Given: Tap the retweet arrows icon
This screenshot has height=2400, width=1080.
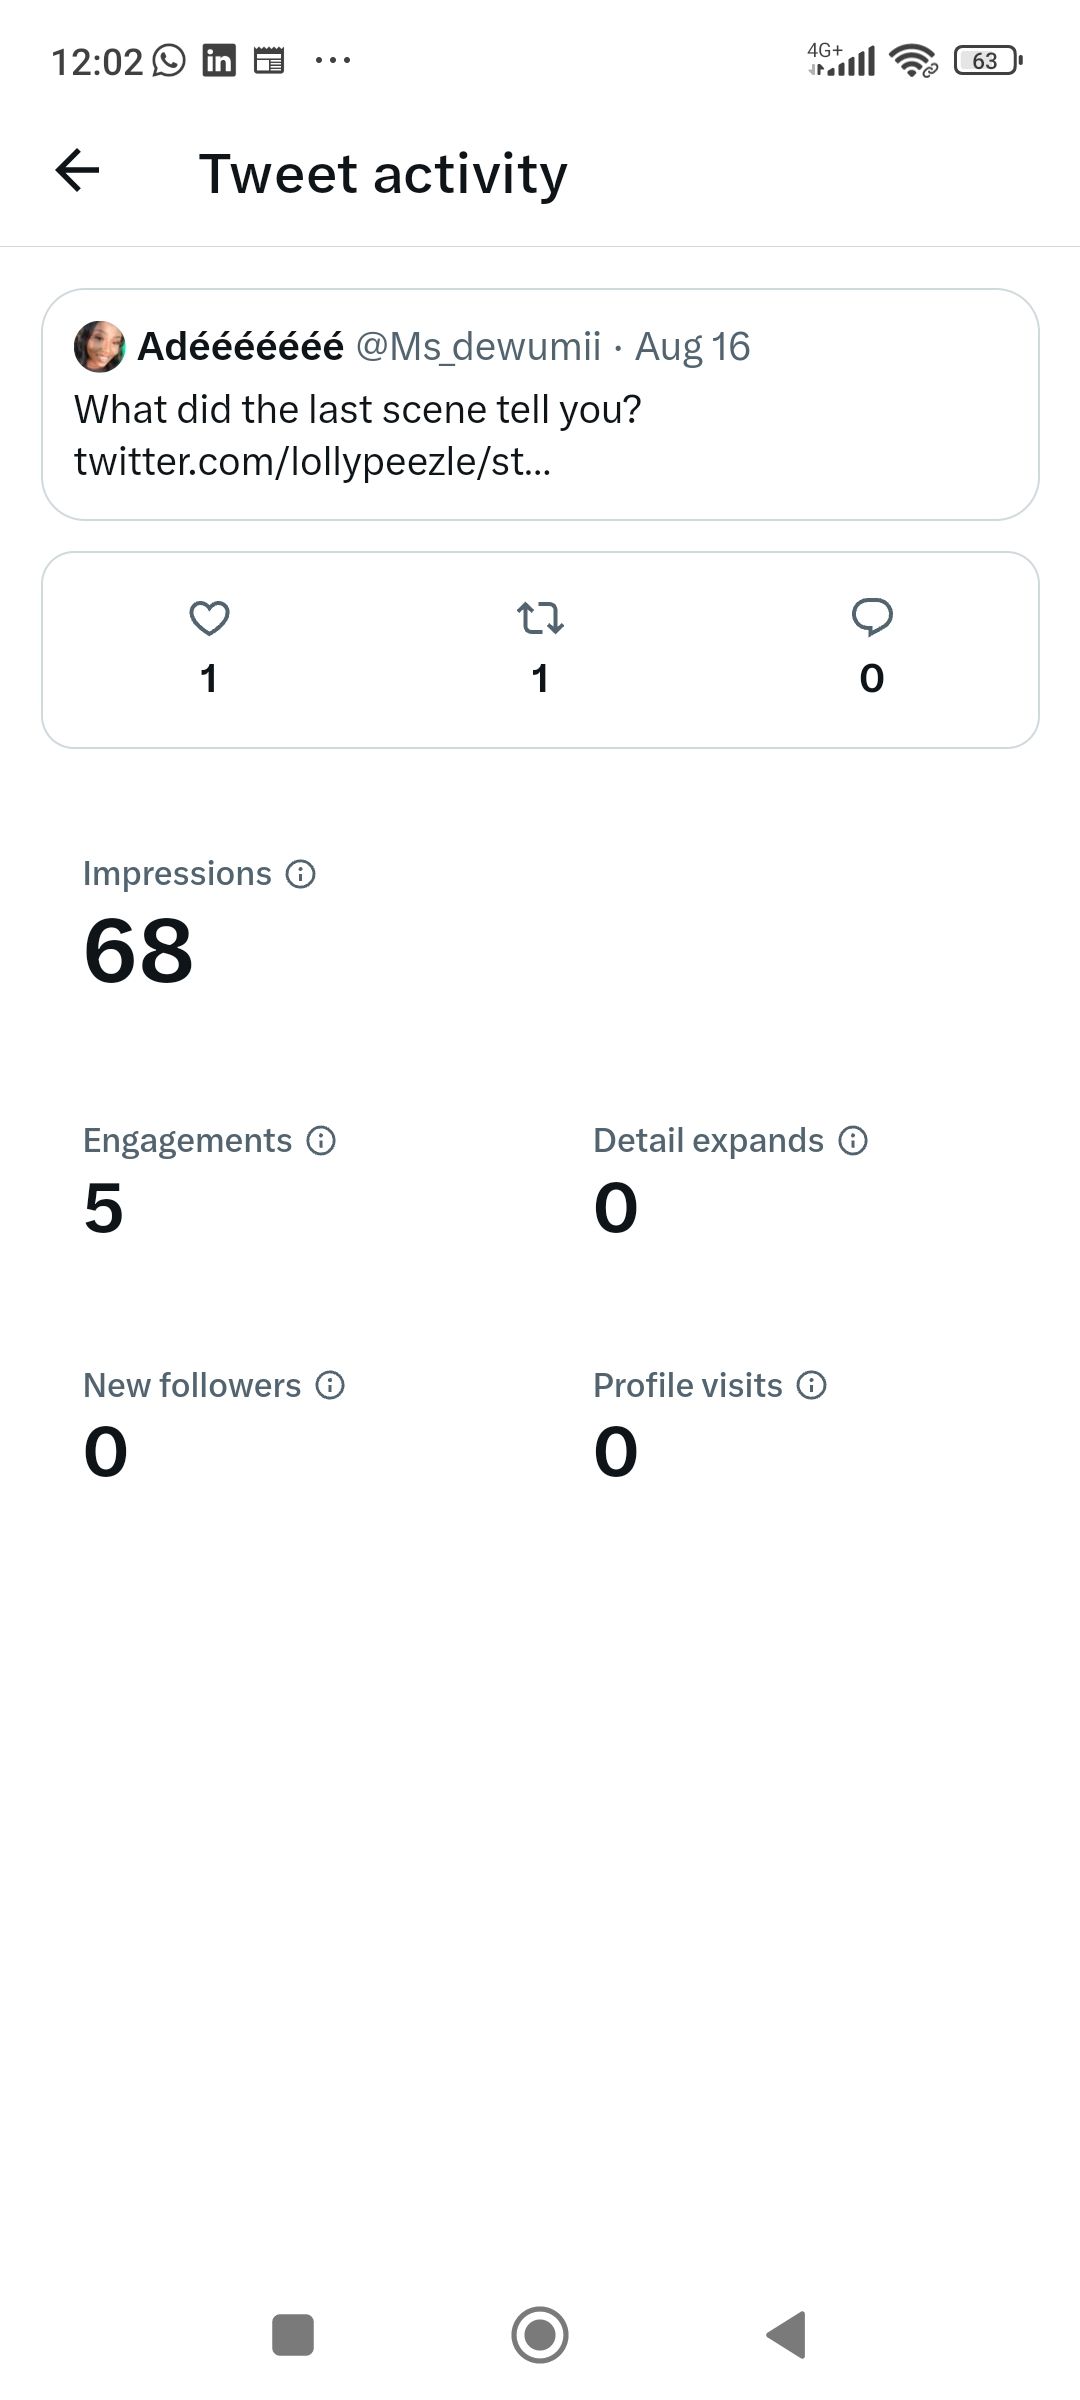Looking at the screenshot, I should coord(540,618).
